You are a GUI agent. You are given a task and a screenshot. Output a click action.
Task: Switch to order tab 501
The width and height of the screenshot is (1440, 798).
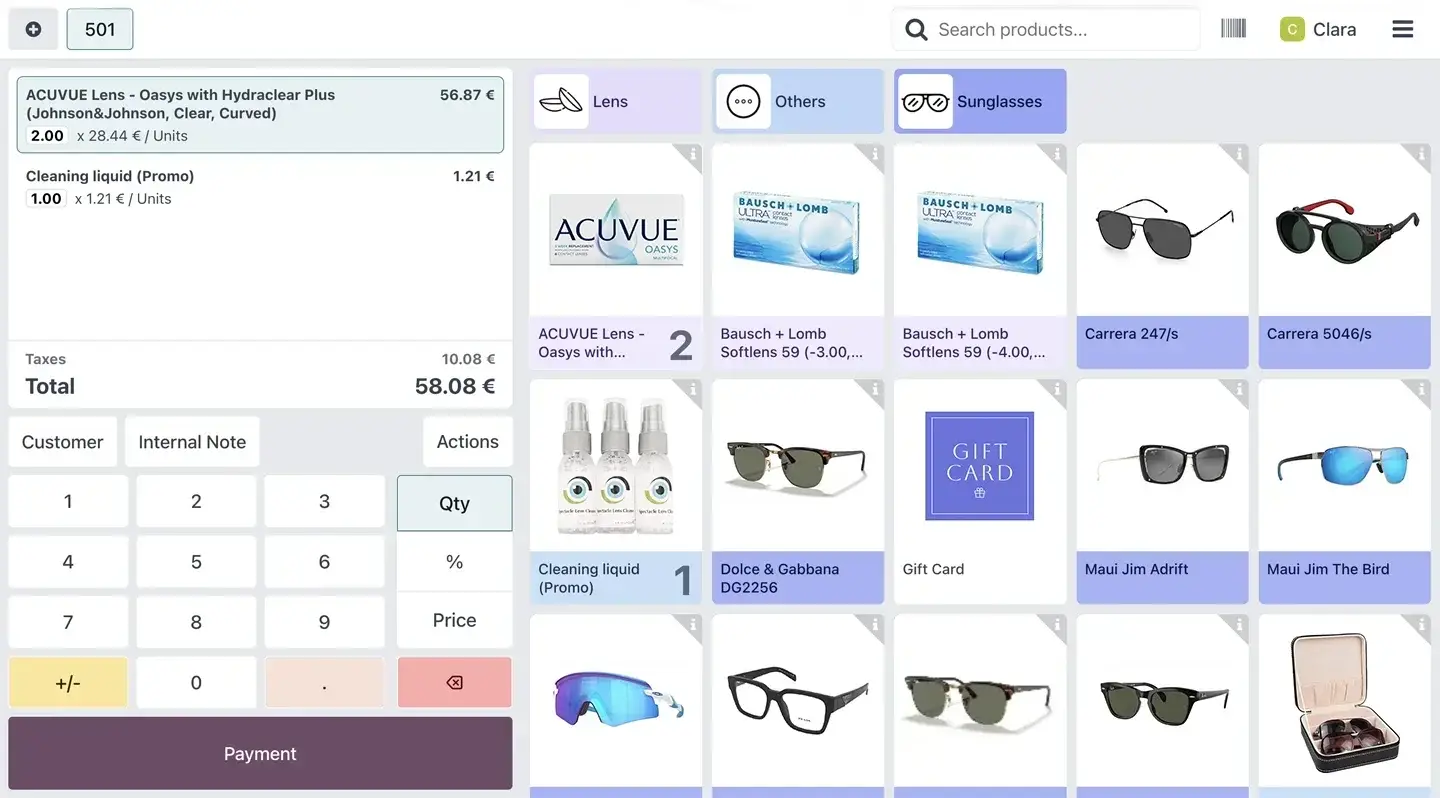pos(100,29)
